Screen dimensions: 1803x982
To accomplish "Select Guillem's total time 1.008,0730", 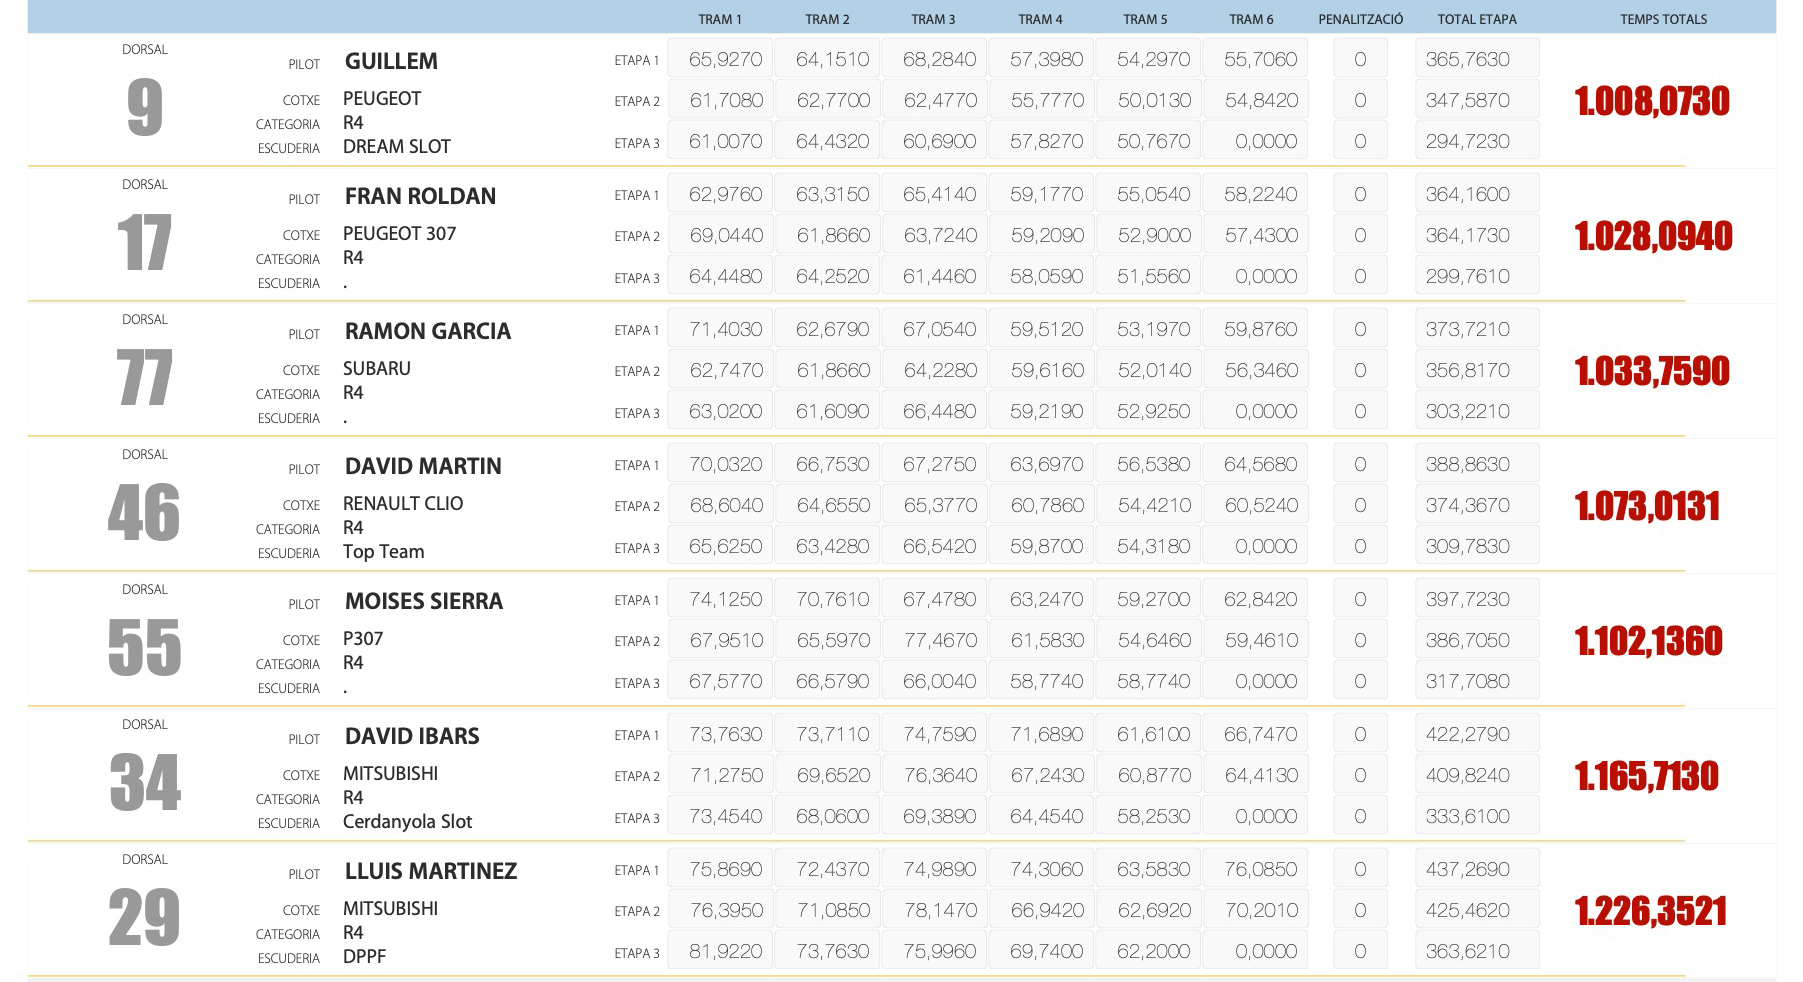I will [x=1651, y=101].
